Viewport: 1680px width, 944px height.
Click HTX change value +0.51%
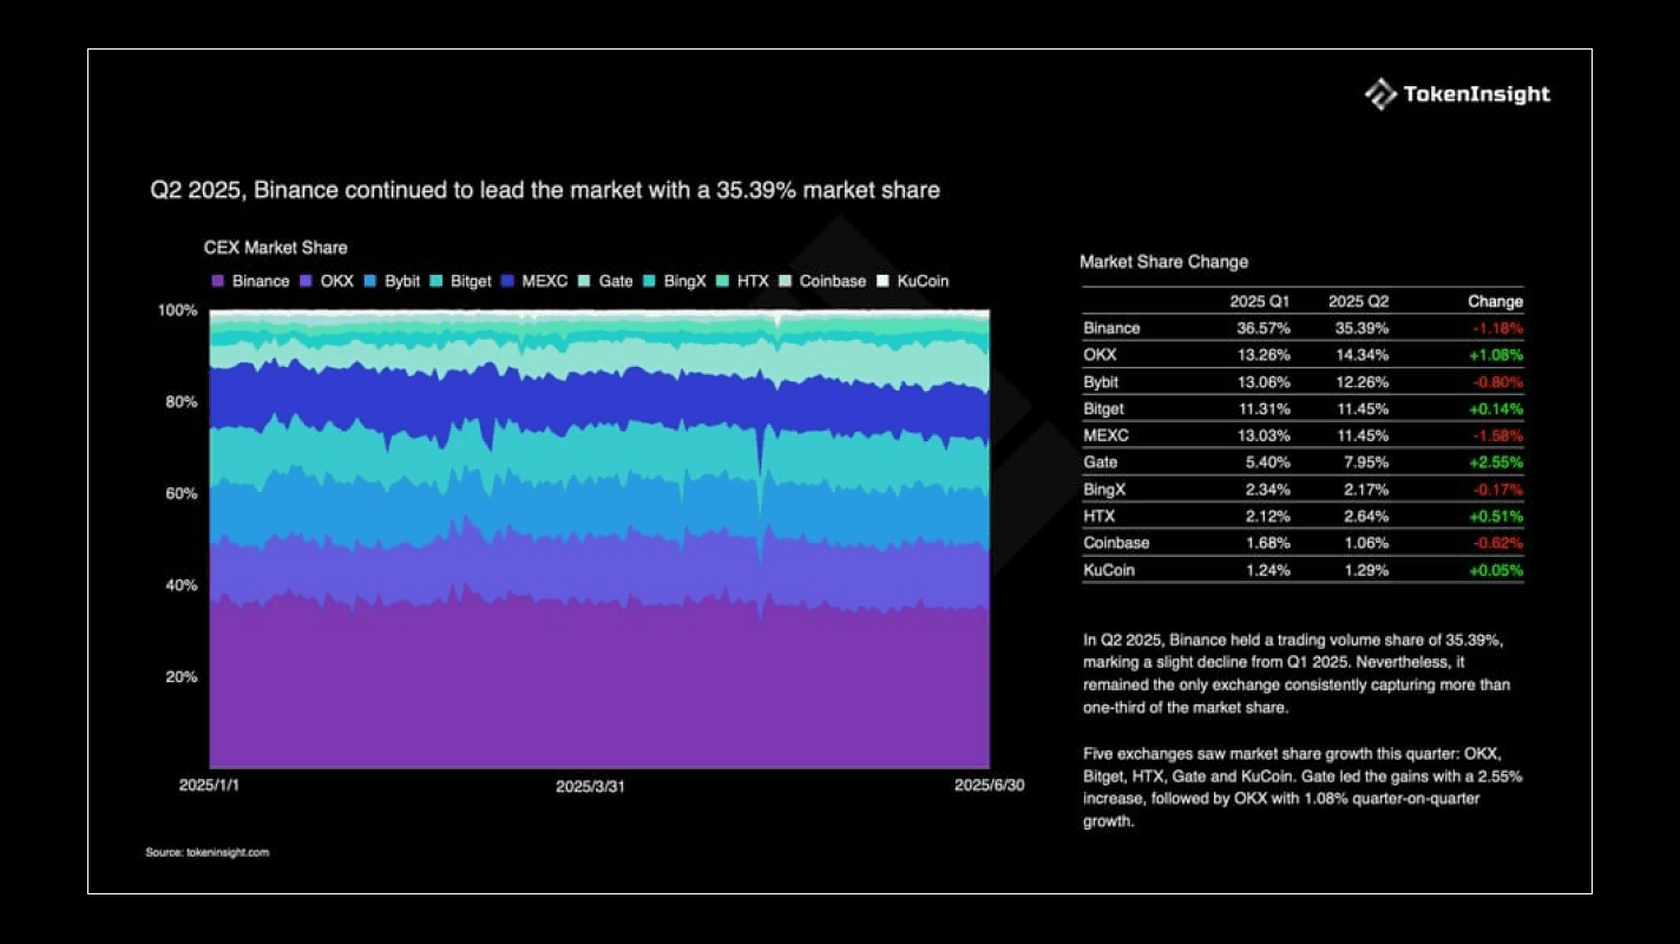pos(1496,516)
